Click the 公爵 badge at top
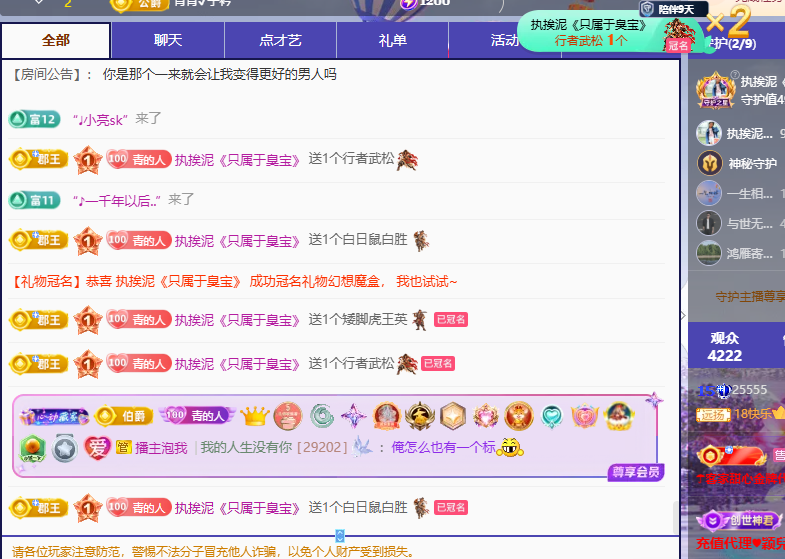This screenshot has width=785, height=559. [139, 4]
